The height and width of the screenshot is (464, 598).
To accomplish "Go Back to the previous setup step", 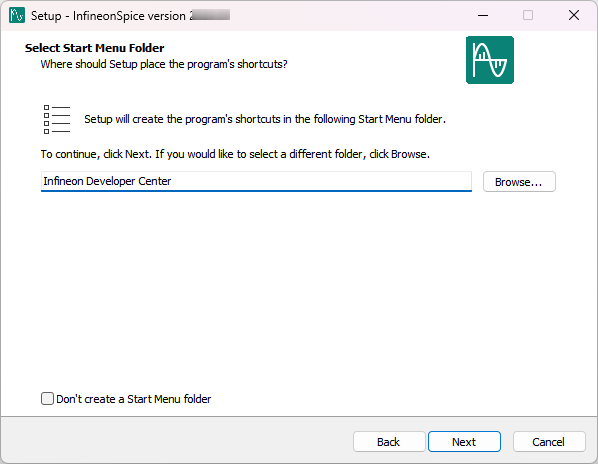I will coord(389,442).
